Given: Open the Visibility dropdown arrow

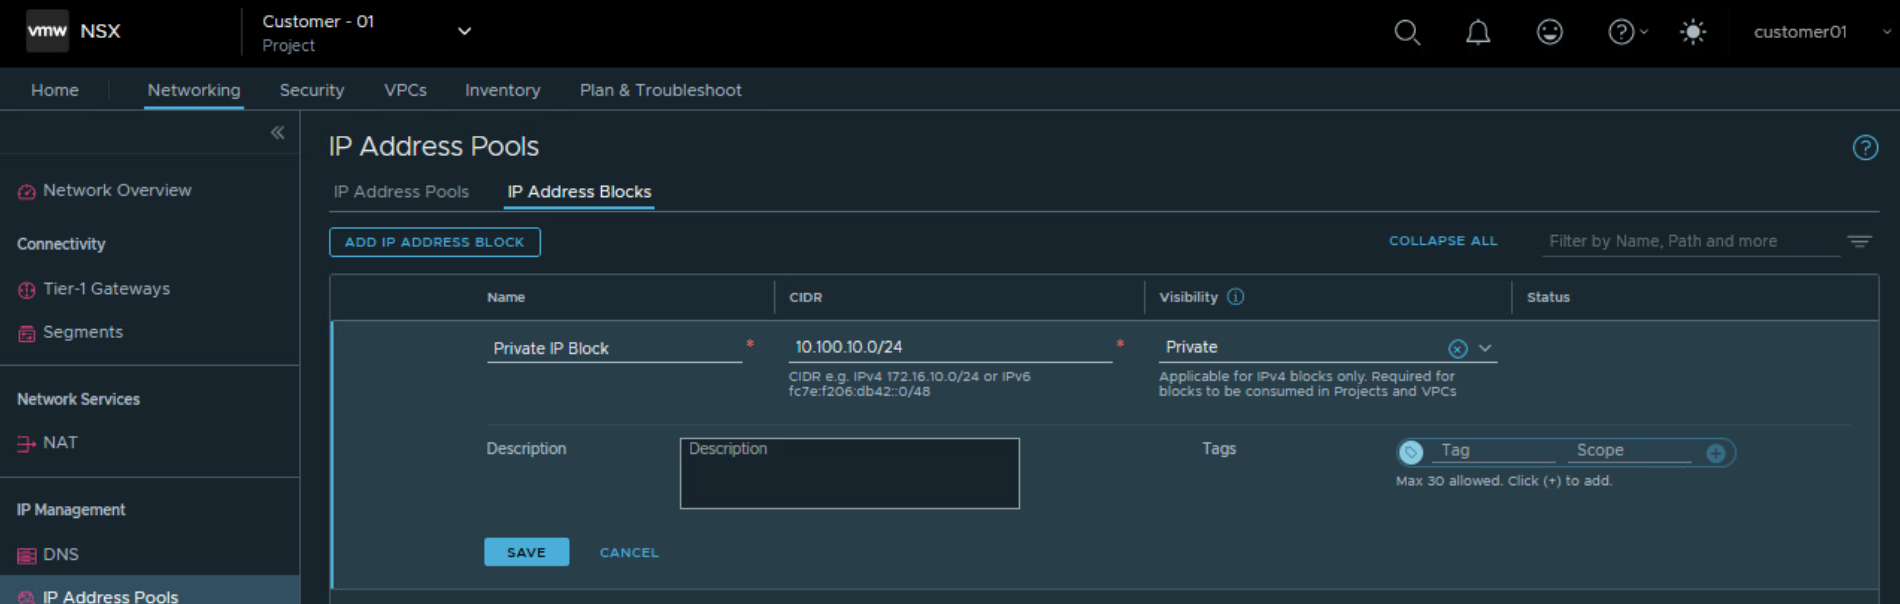Looking at the screenshot, I should 1485,348.
